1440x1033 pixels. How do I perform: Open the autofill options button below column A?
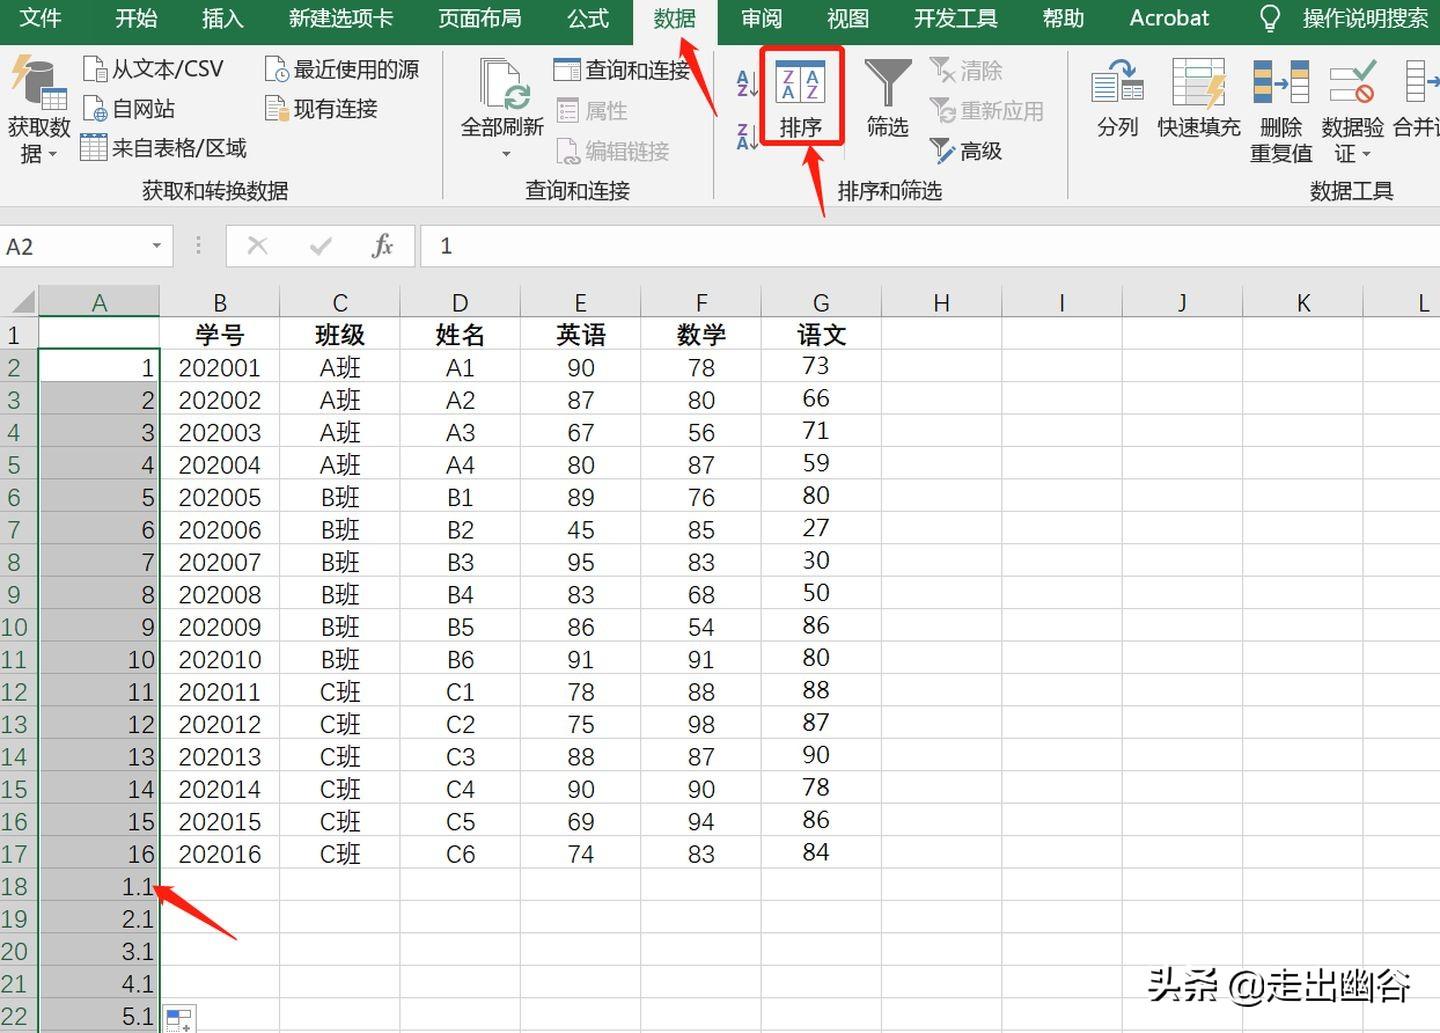coord(179,1019)
